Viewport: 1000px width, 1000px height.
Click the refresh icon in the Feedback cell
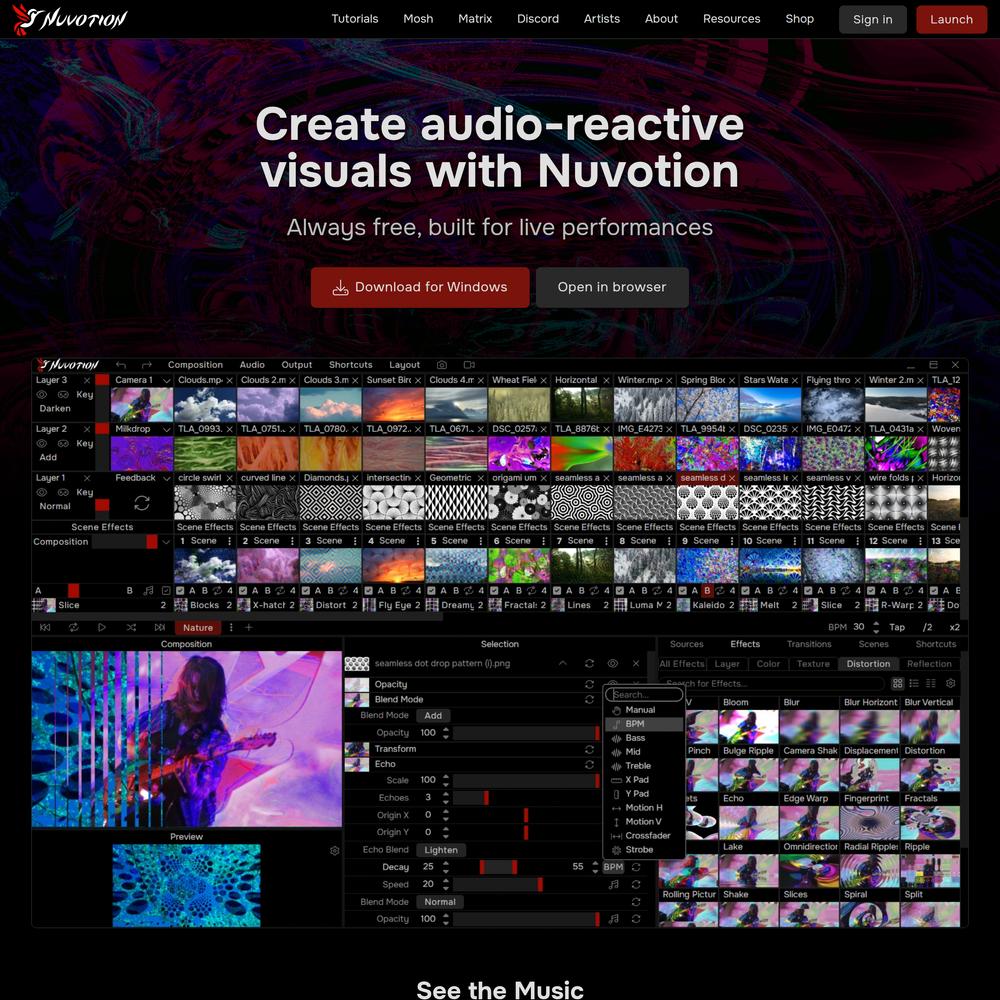coord(142,503)
